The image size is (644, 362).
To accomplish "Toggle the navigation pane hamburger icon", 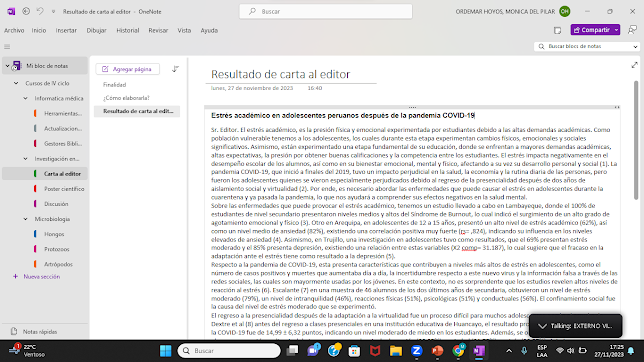I will [x=7, y=46].
